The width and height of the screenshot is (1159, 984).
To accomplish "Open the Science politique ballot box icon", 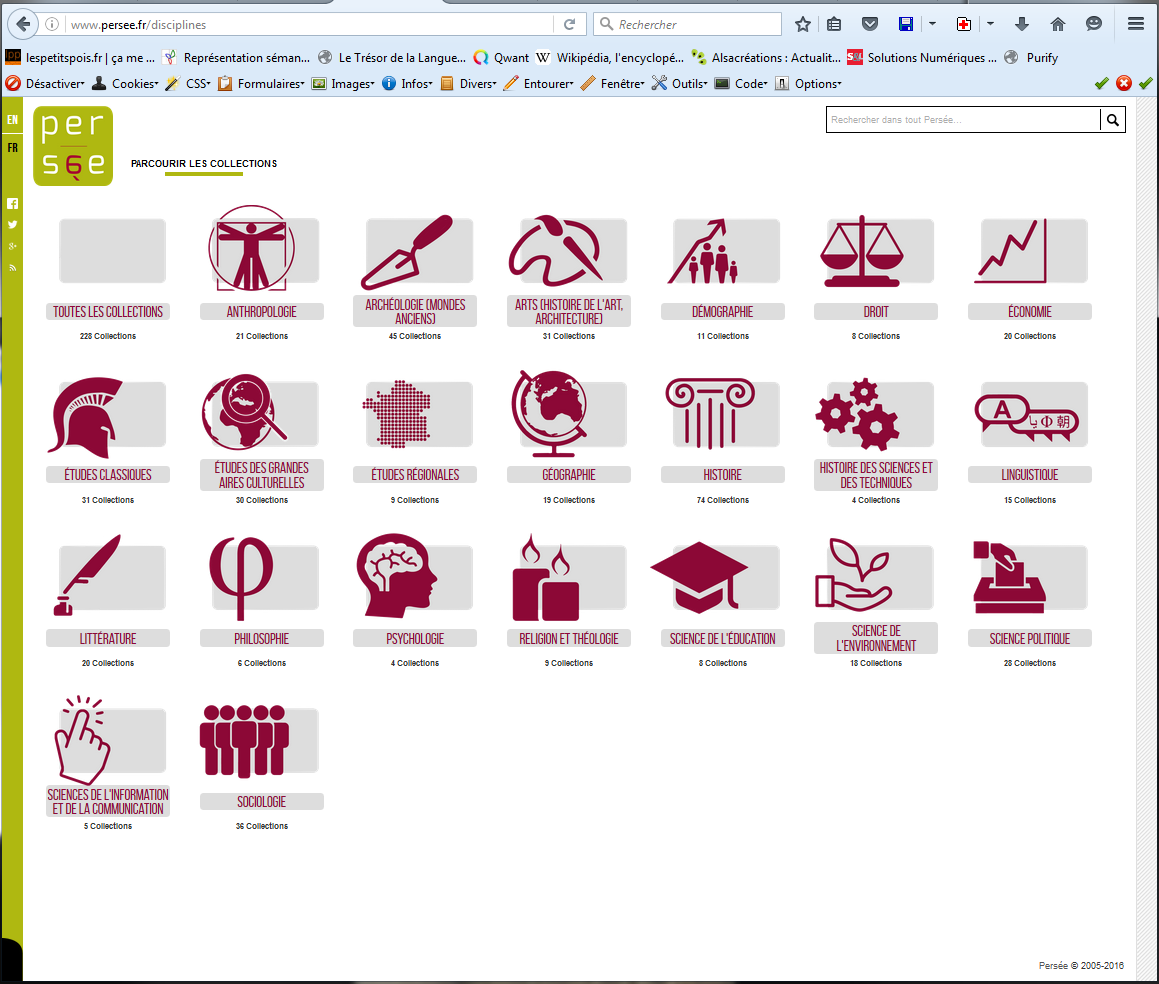I will (1009, 577).
